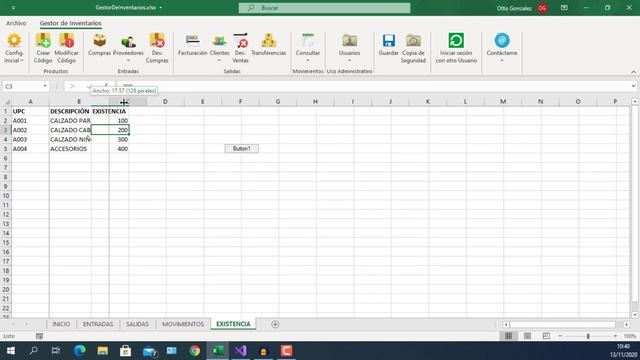Open the Usuarios icon
This screenshot has height=360, width=640.
tap(349, 40)
